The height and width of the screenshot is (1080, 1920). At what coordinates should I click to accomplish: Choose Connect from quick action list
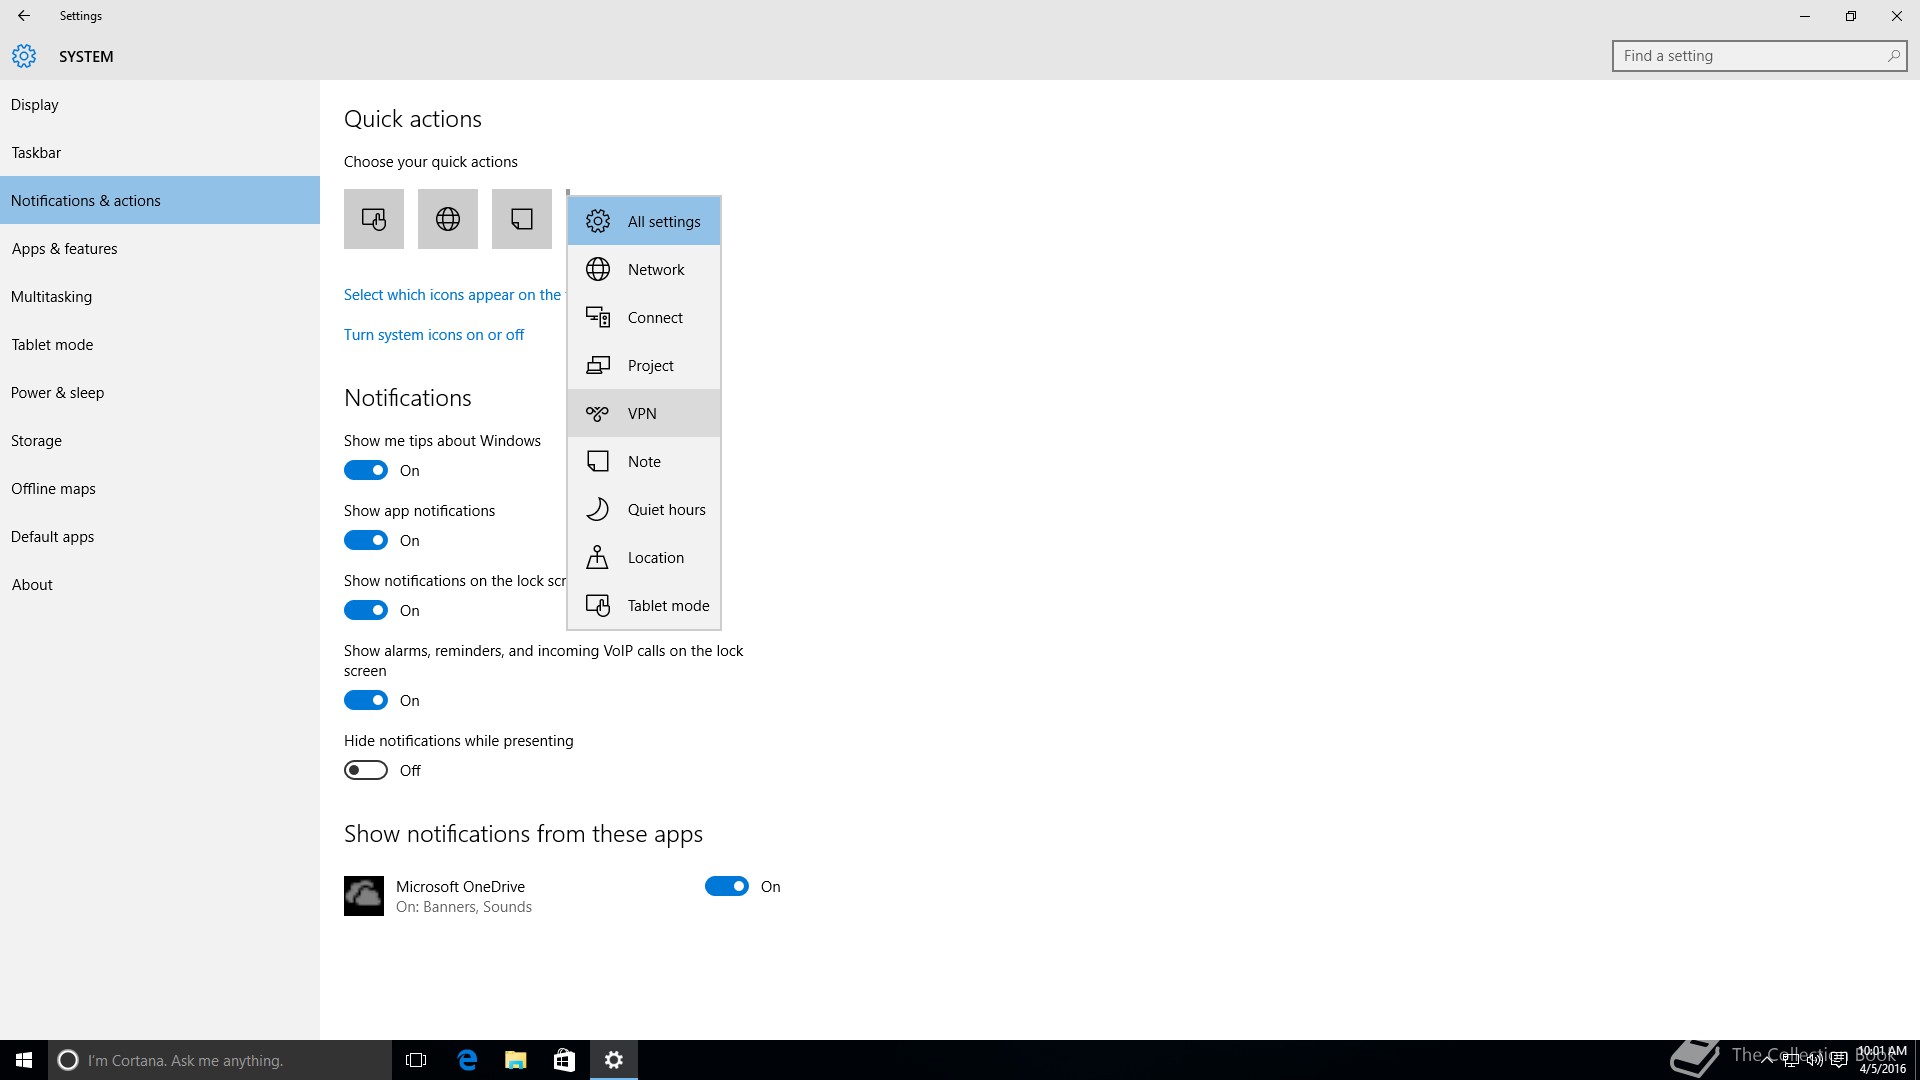tap(644, 317)
